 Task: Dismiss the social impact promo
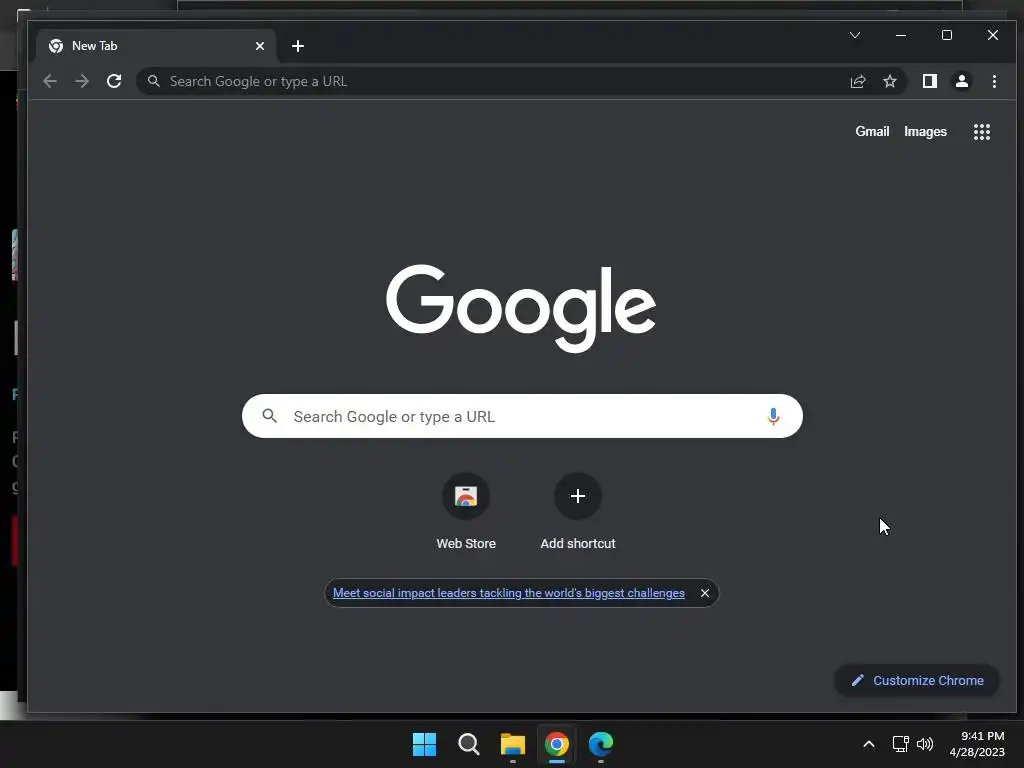click(x=705, y=593)
